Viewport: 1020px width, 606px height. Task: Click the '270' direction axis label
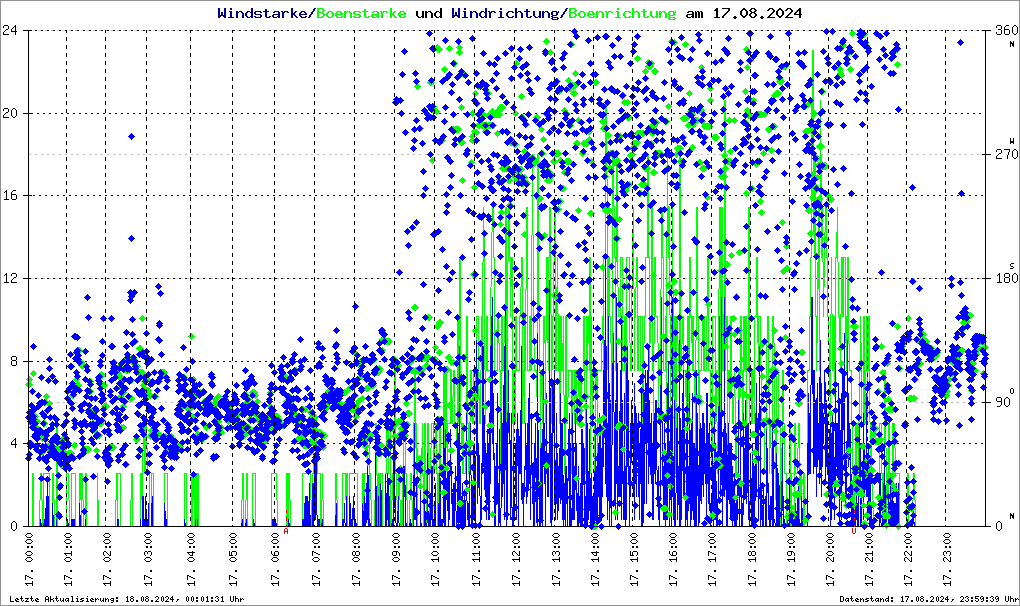coord(1006,154)
